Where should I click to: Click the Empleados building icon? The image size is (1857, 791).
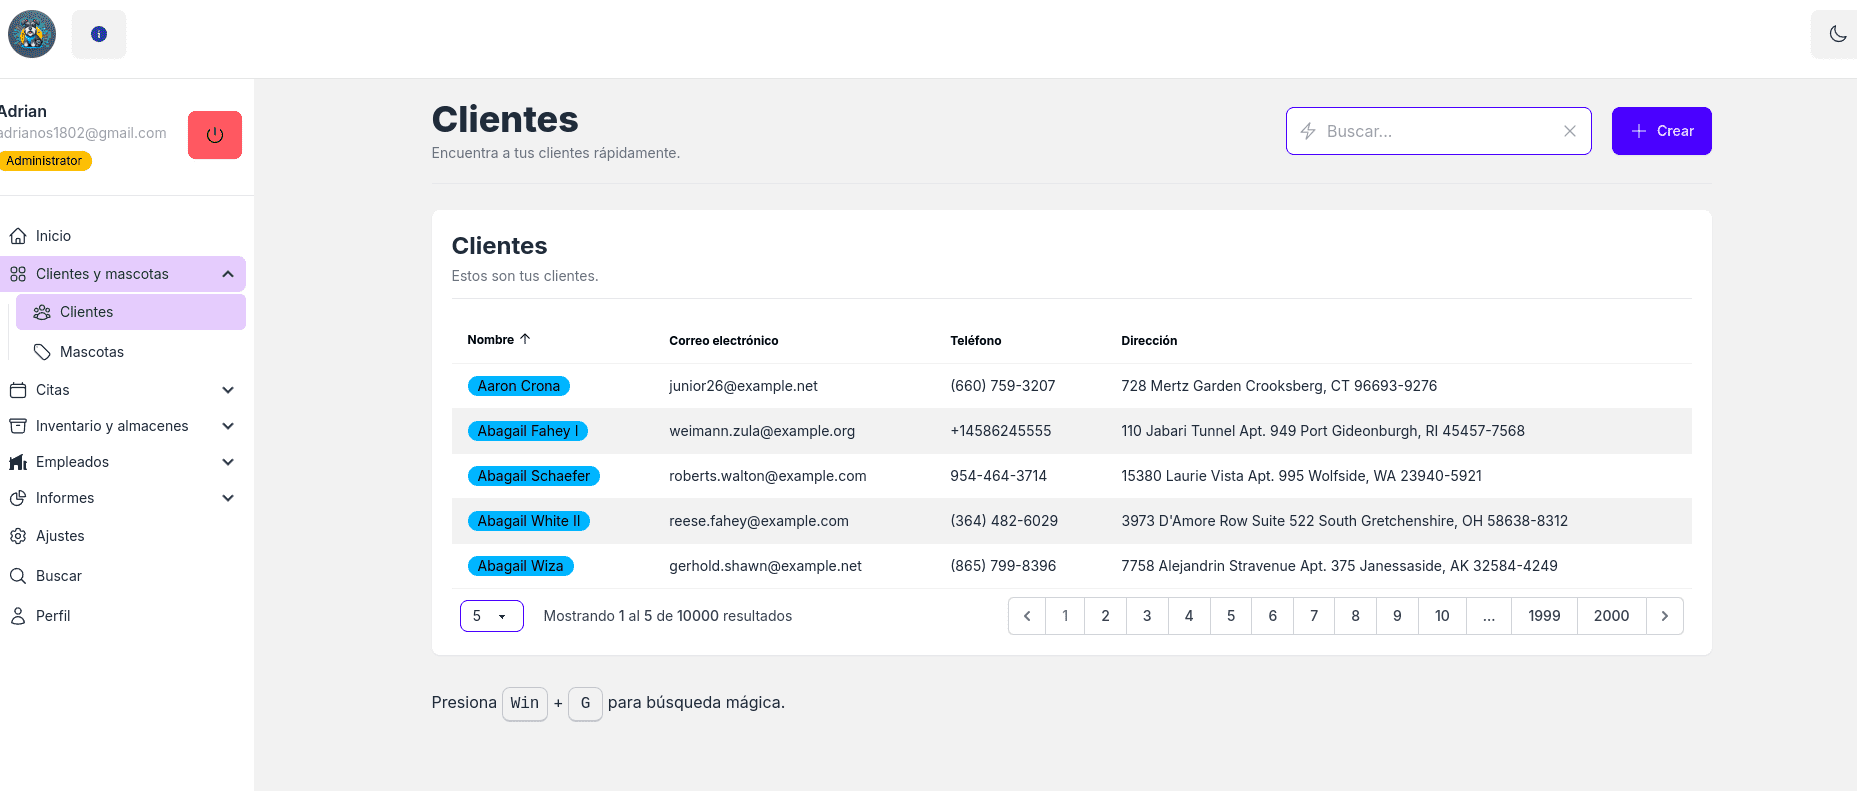point(18,462)
